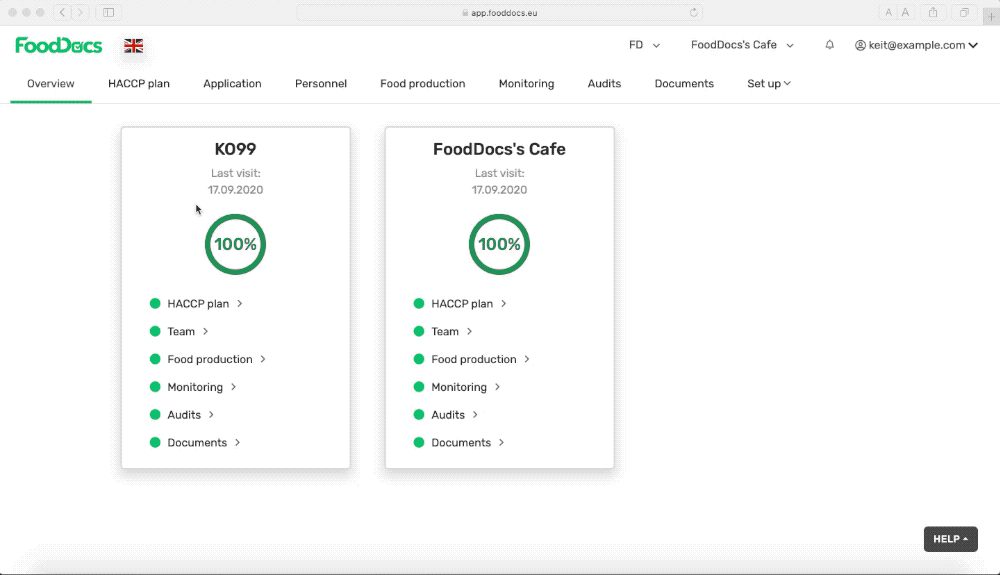Open K099 Audits link

(x=184, y=415)
